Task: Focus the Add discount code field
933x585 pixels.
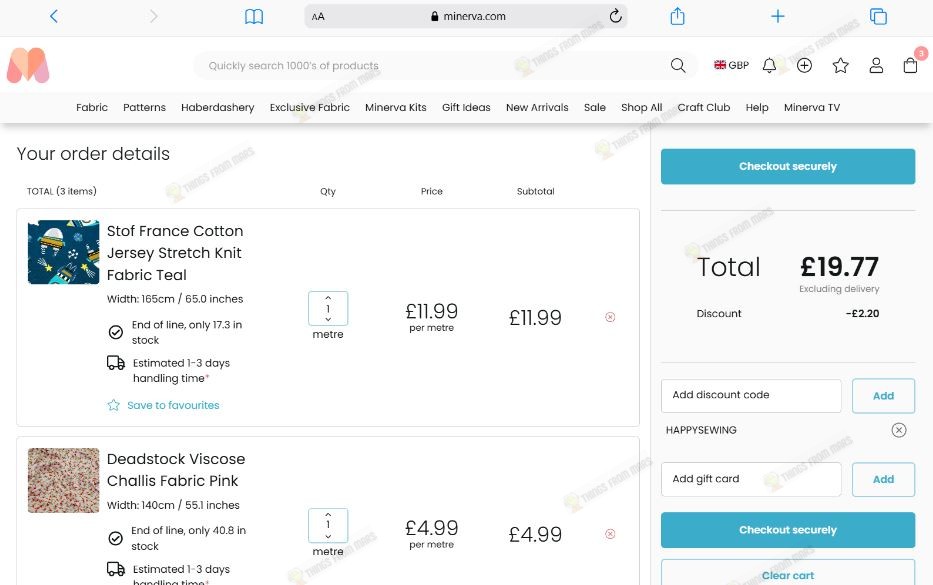Action: (751, 396)
